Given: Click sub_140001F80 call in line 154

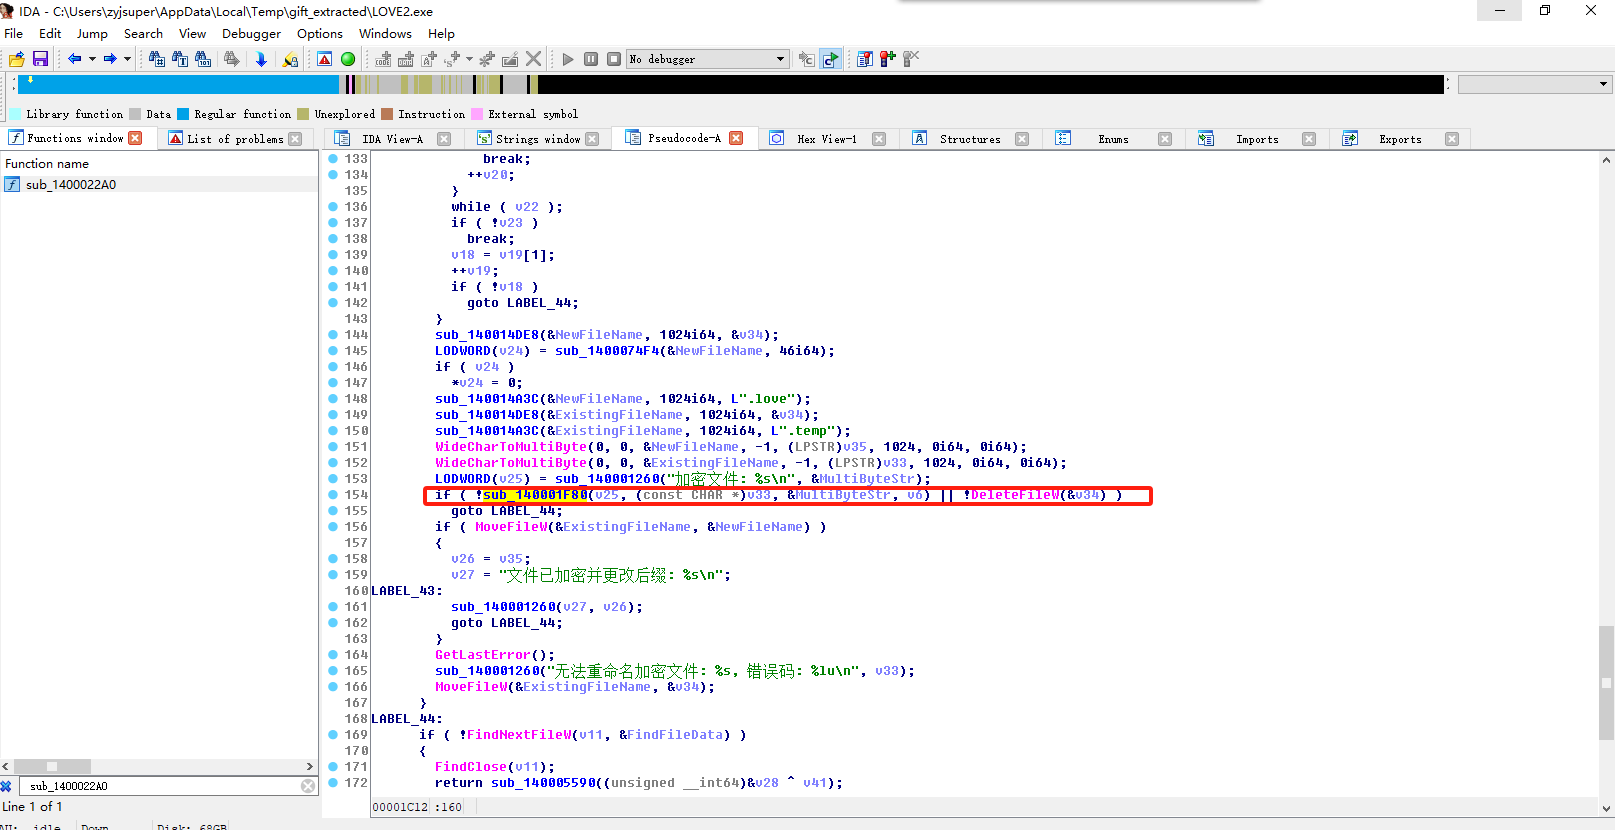Looking at the screenshot, I should pyautogui.click(x=536, y=495).
